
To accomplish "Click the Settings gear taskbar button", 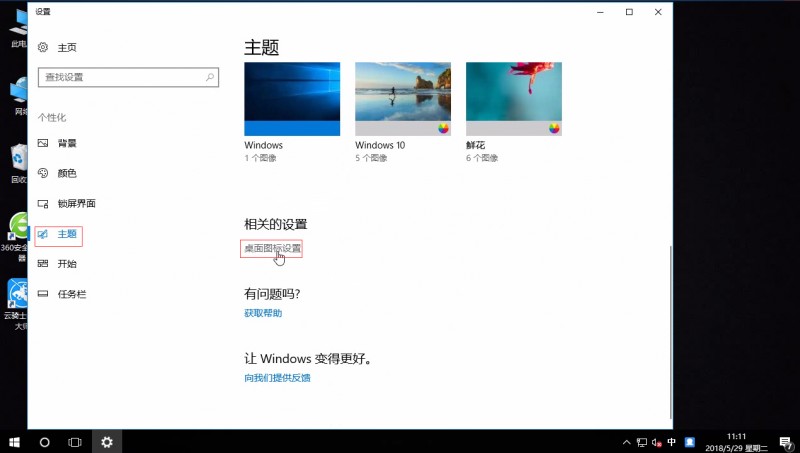I will (x=107, y=442).
